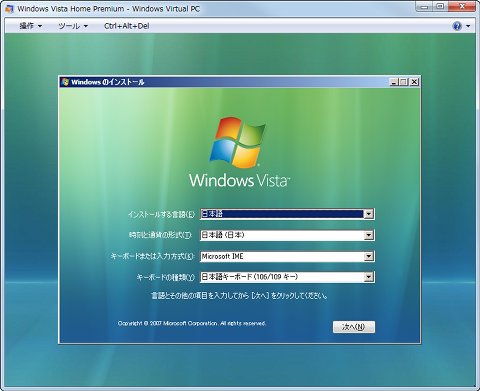Click the instruction text mentioning [次へ]
The width and height of the screenshot is (480, 391).
coord(240,296)
